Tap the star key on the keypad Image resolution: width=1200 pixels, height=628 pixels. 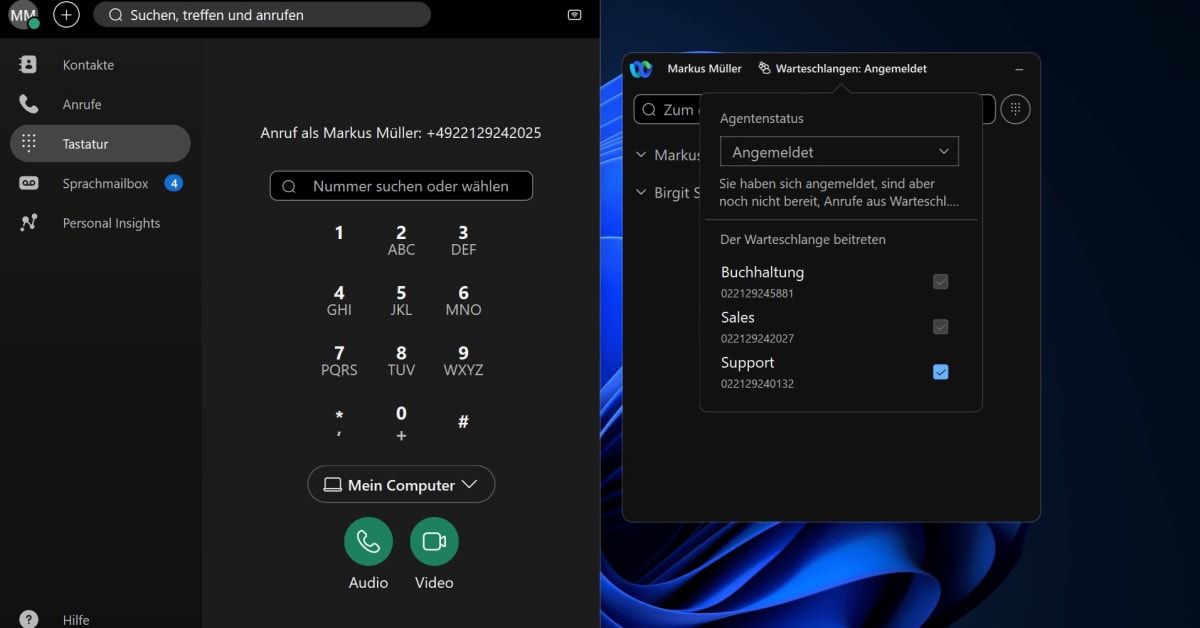[339, 422]
